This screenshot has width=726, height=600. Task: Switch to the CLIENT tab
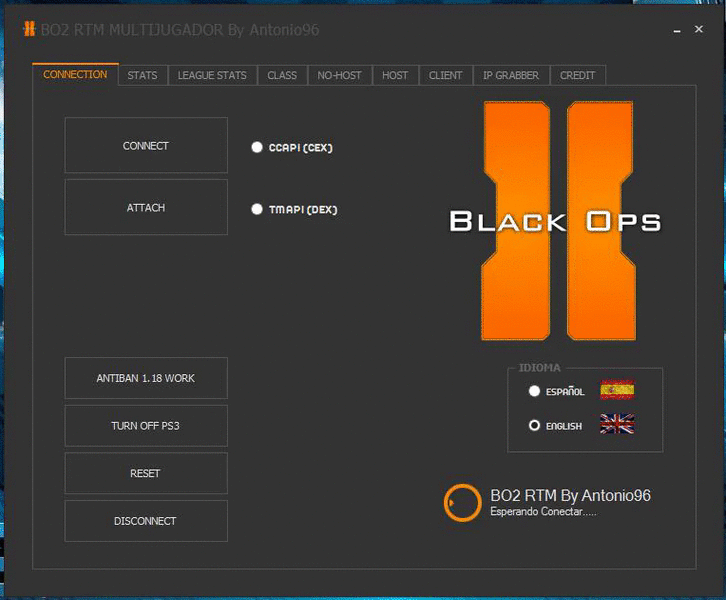[445, 75]
